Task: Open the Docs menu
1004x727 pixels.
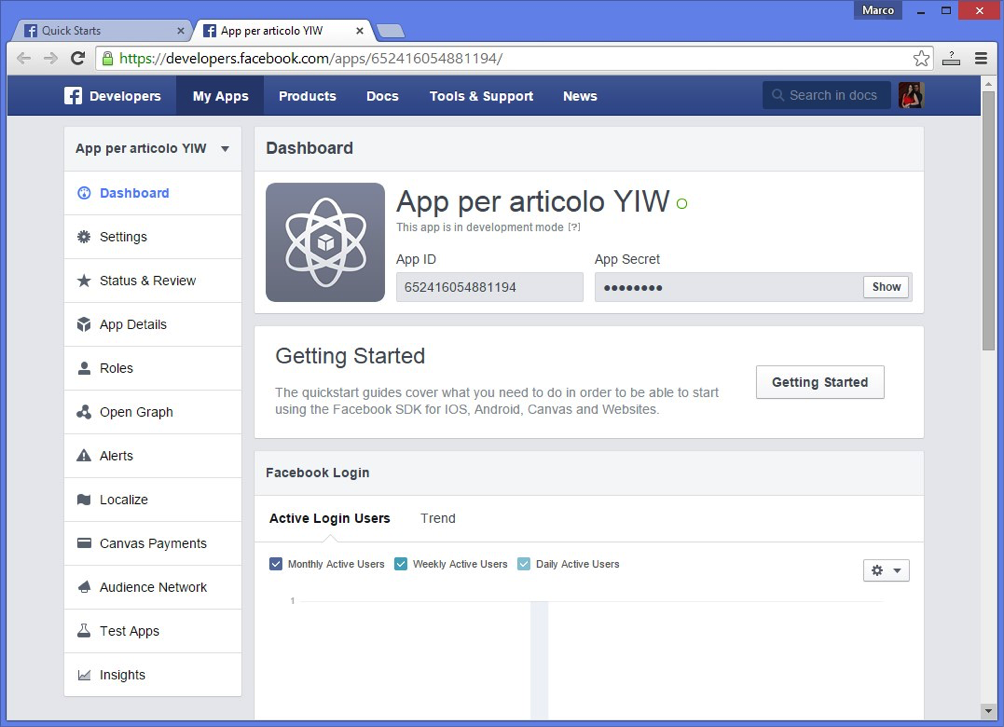Action: coord(382,95)
